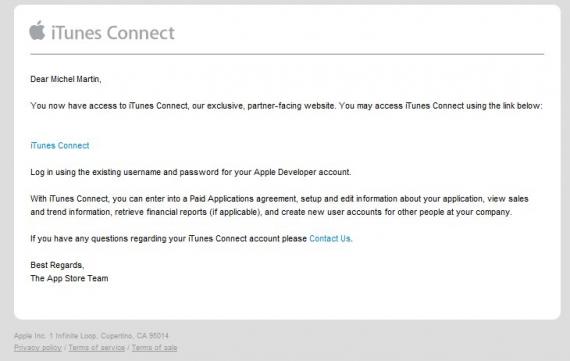Click the 'partner-facing website' phrase
Image resolution: width=570 pixels, height=361 pixels.
coord(291,106)
